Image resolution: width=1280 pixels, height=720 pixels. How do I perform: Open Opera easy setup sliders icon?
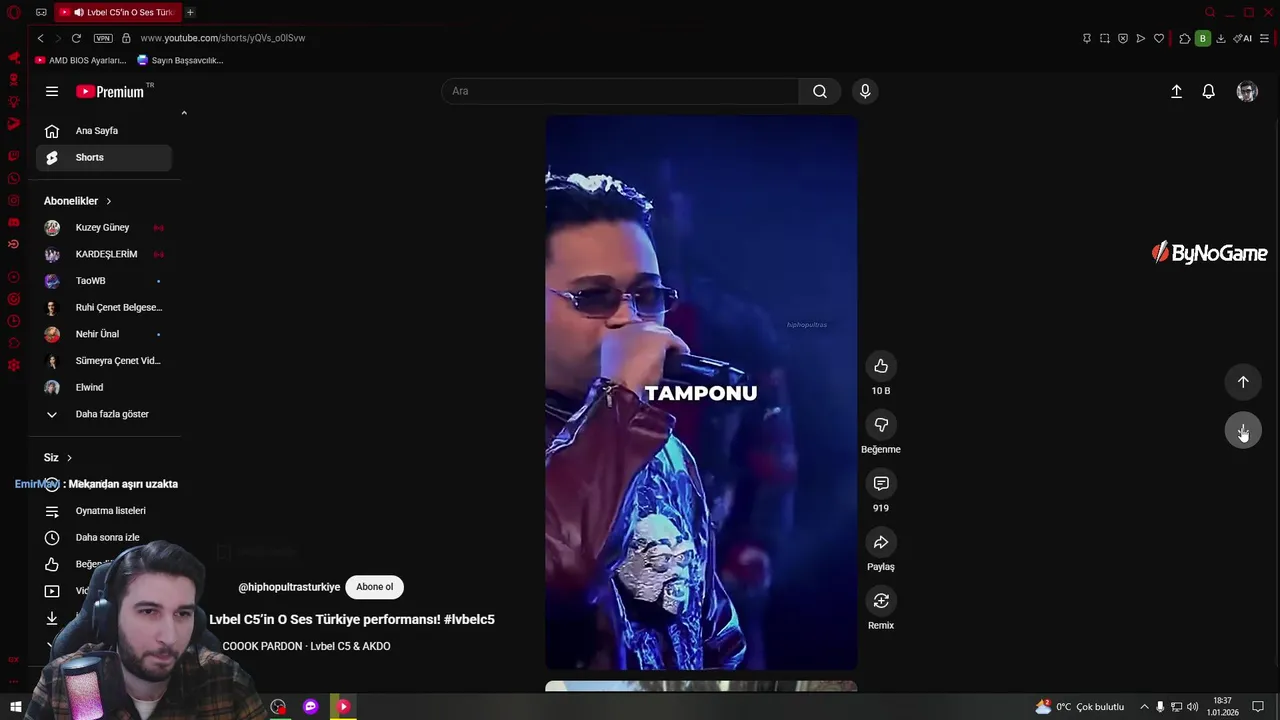pos(1265,38)
